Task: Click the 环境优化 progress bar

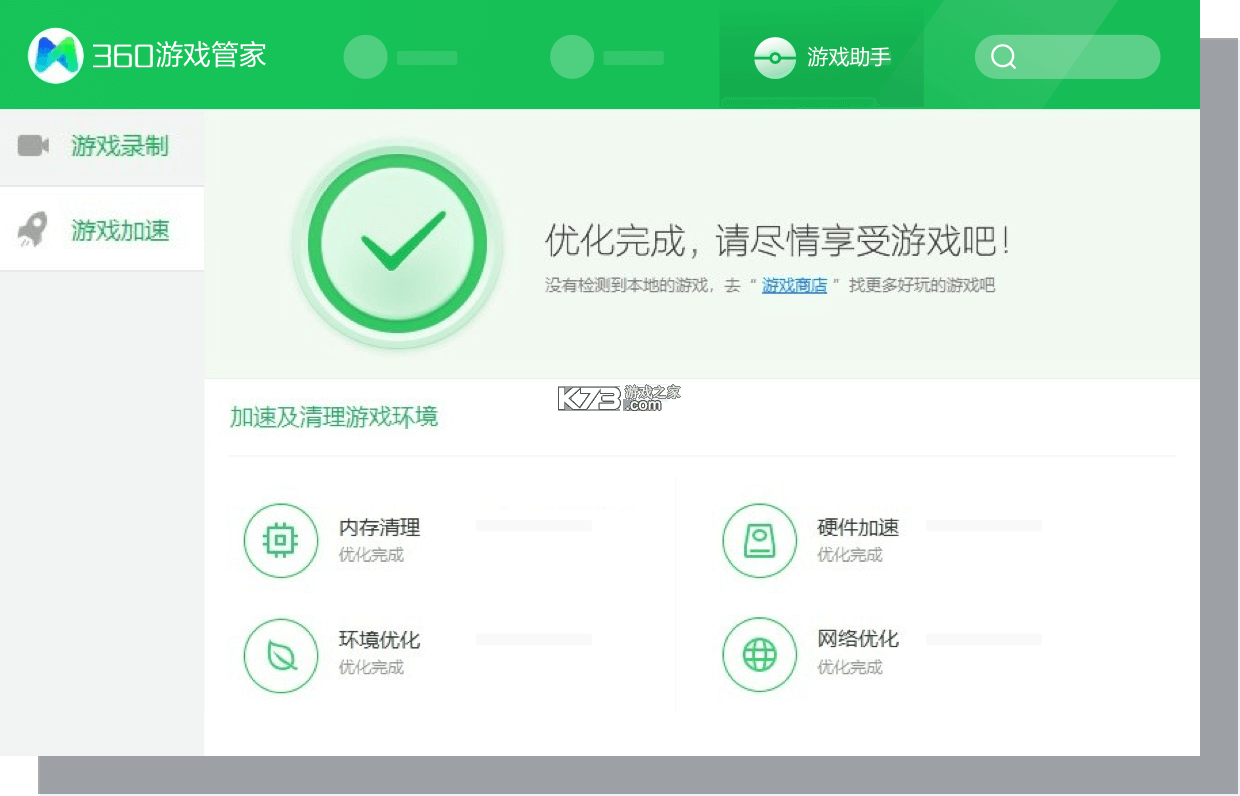Action: tap(534, 639)
